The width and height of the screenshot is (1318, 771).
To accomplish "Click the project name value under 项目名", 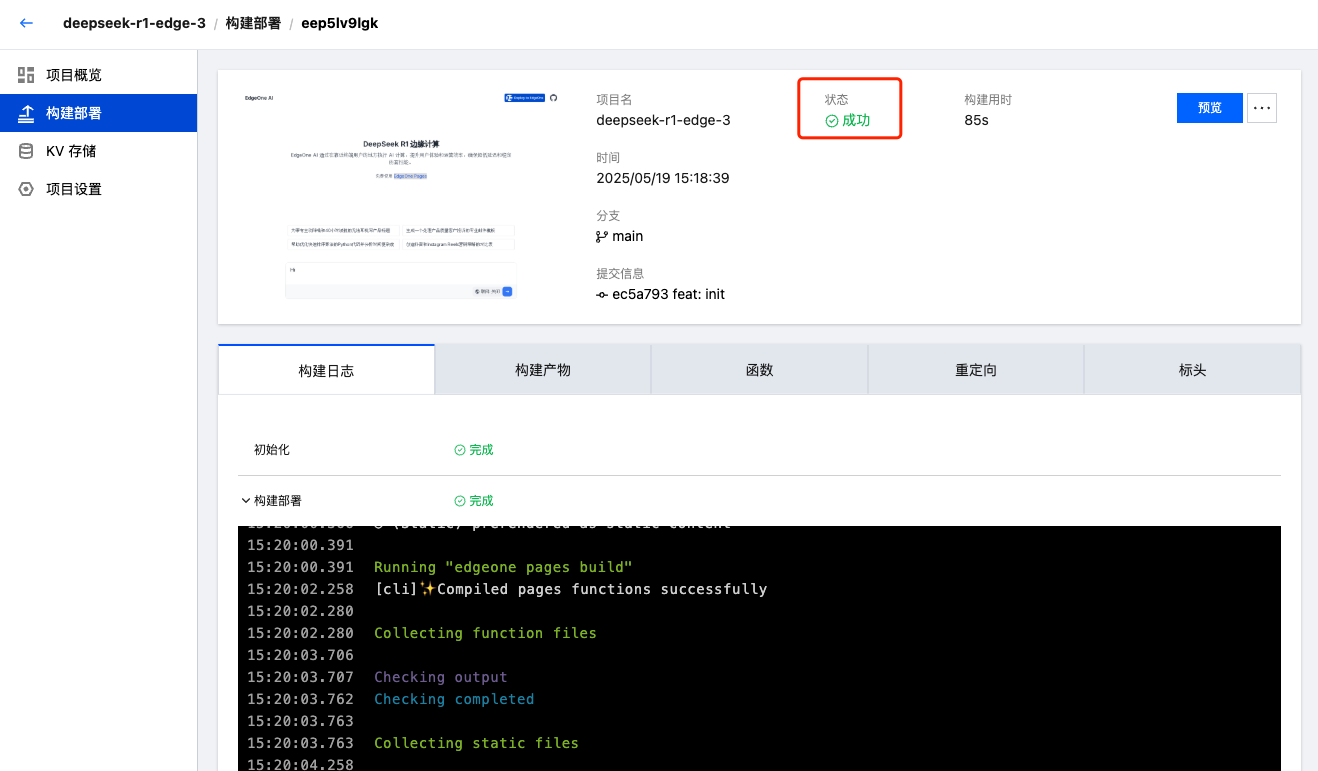I will [663, 120].
